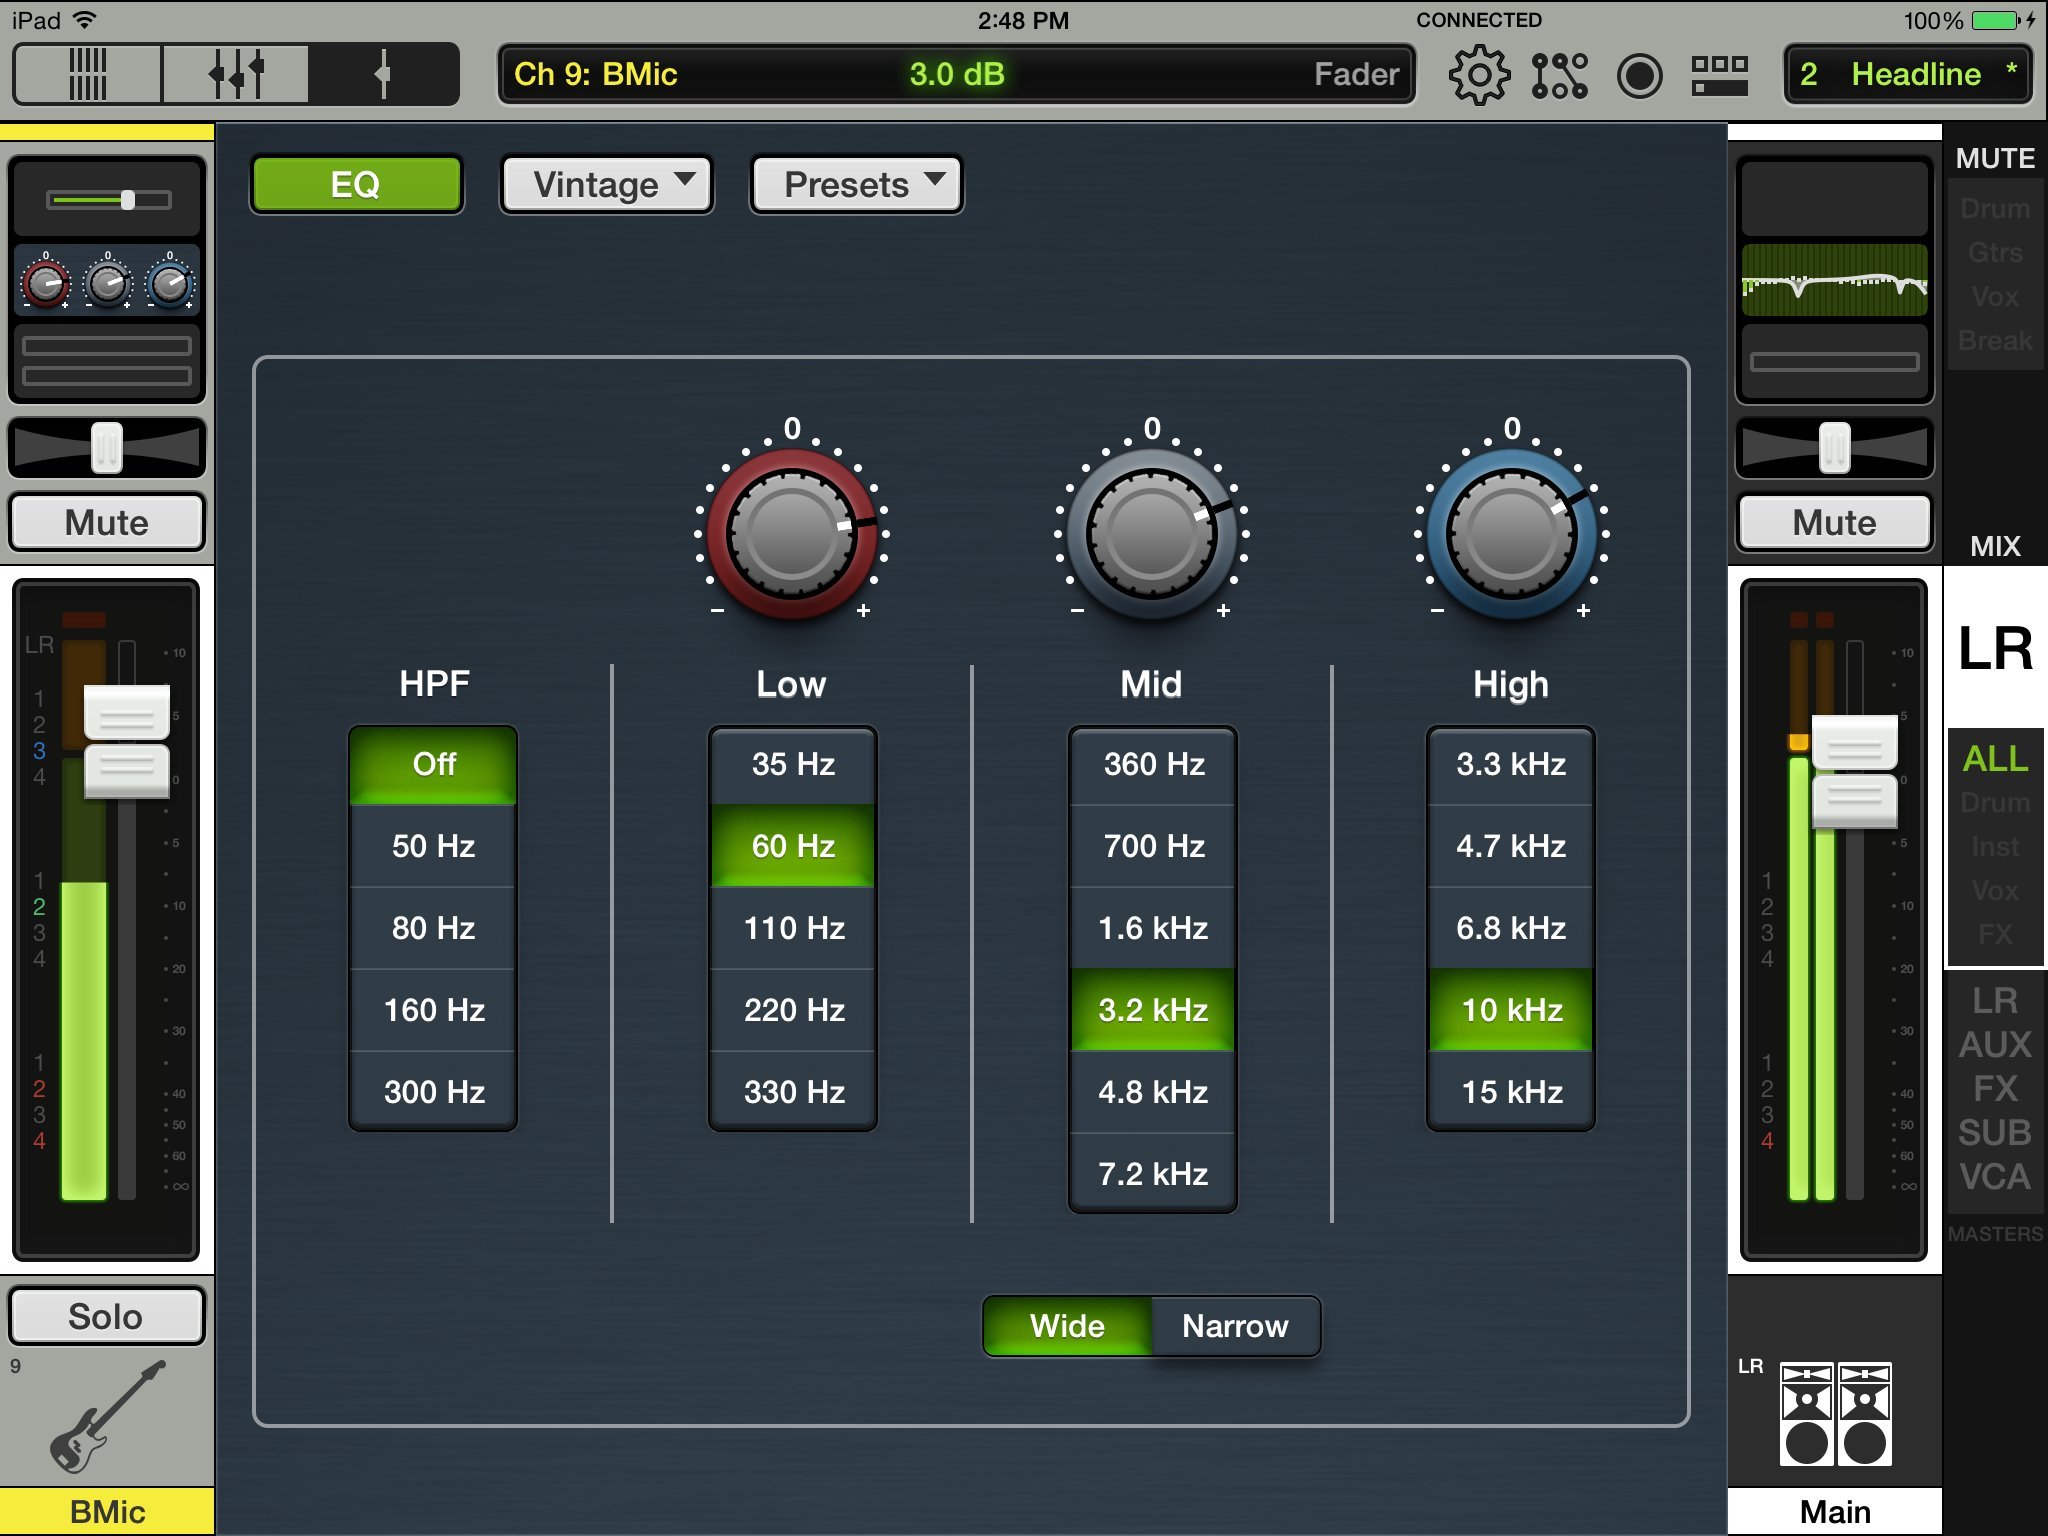
Task: Select the ALL view group
Action: [1994, 759]
